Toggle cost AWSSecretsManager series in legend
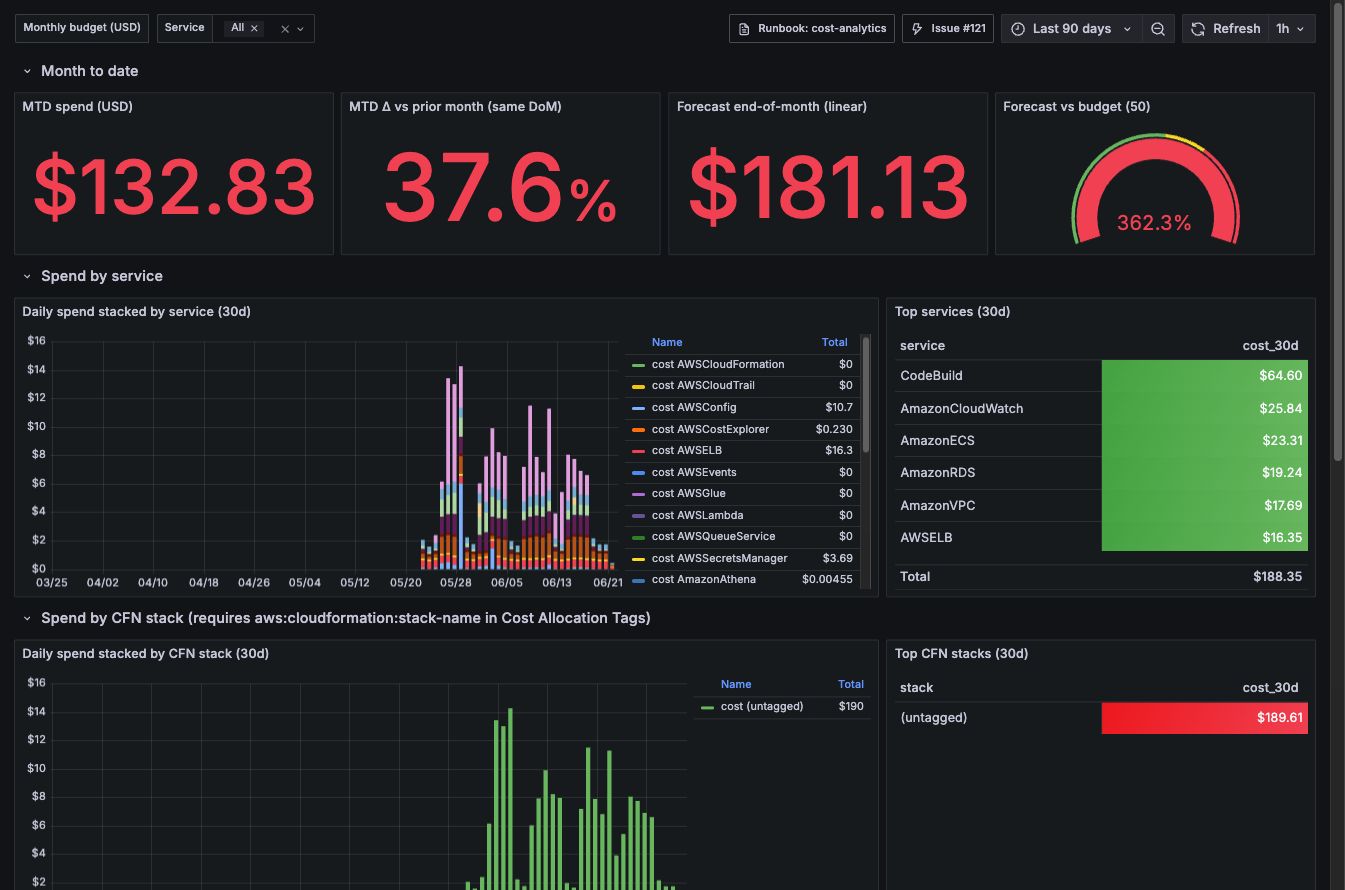 pyautogui.click(x=719, y=558)
